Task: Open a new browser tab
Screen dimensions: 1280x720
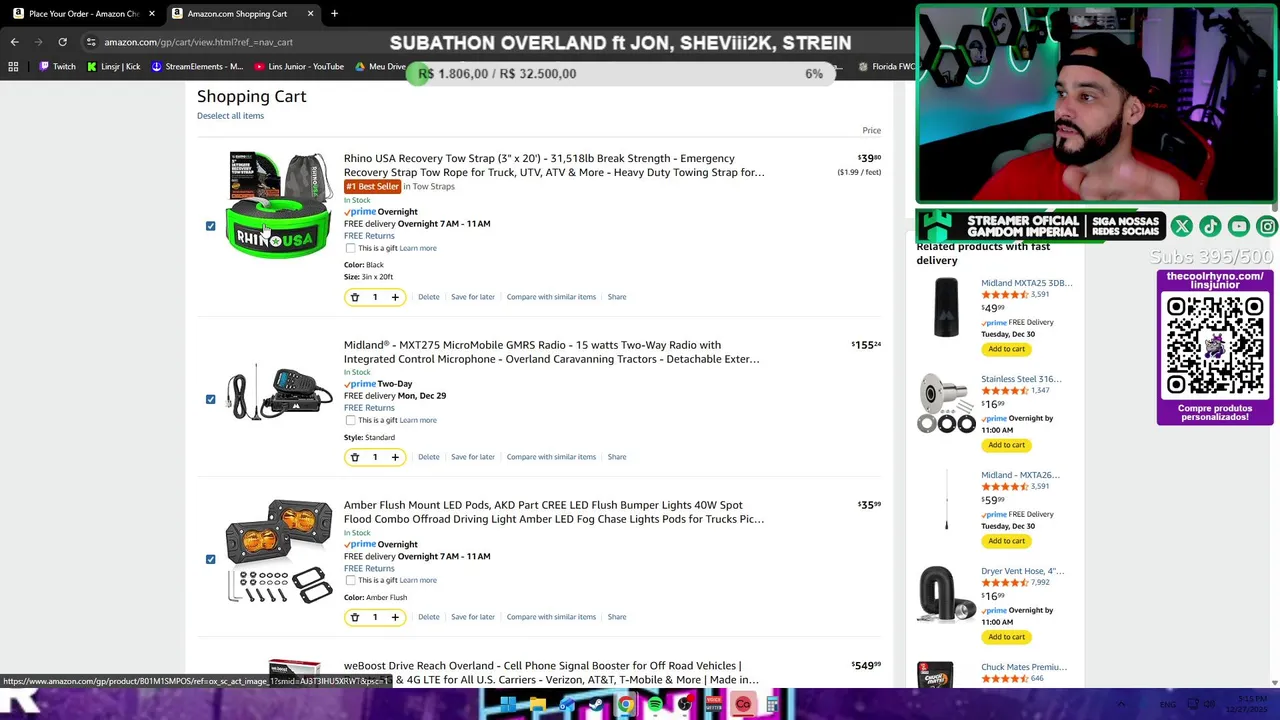Action: (334, 14)
